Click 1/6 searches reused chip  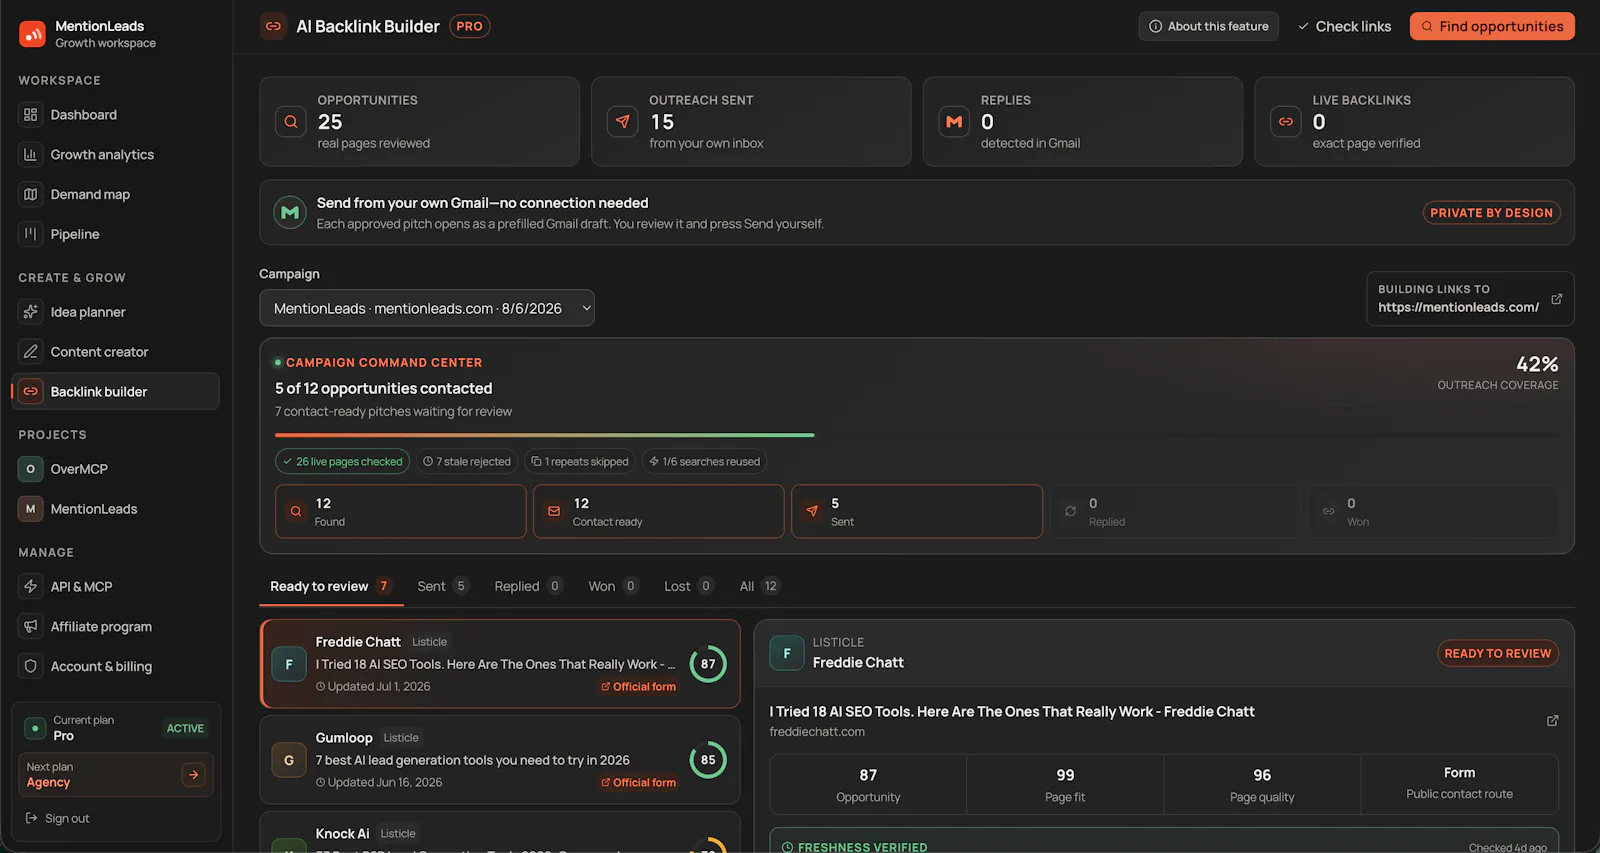[704, 462]
